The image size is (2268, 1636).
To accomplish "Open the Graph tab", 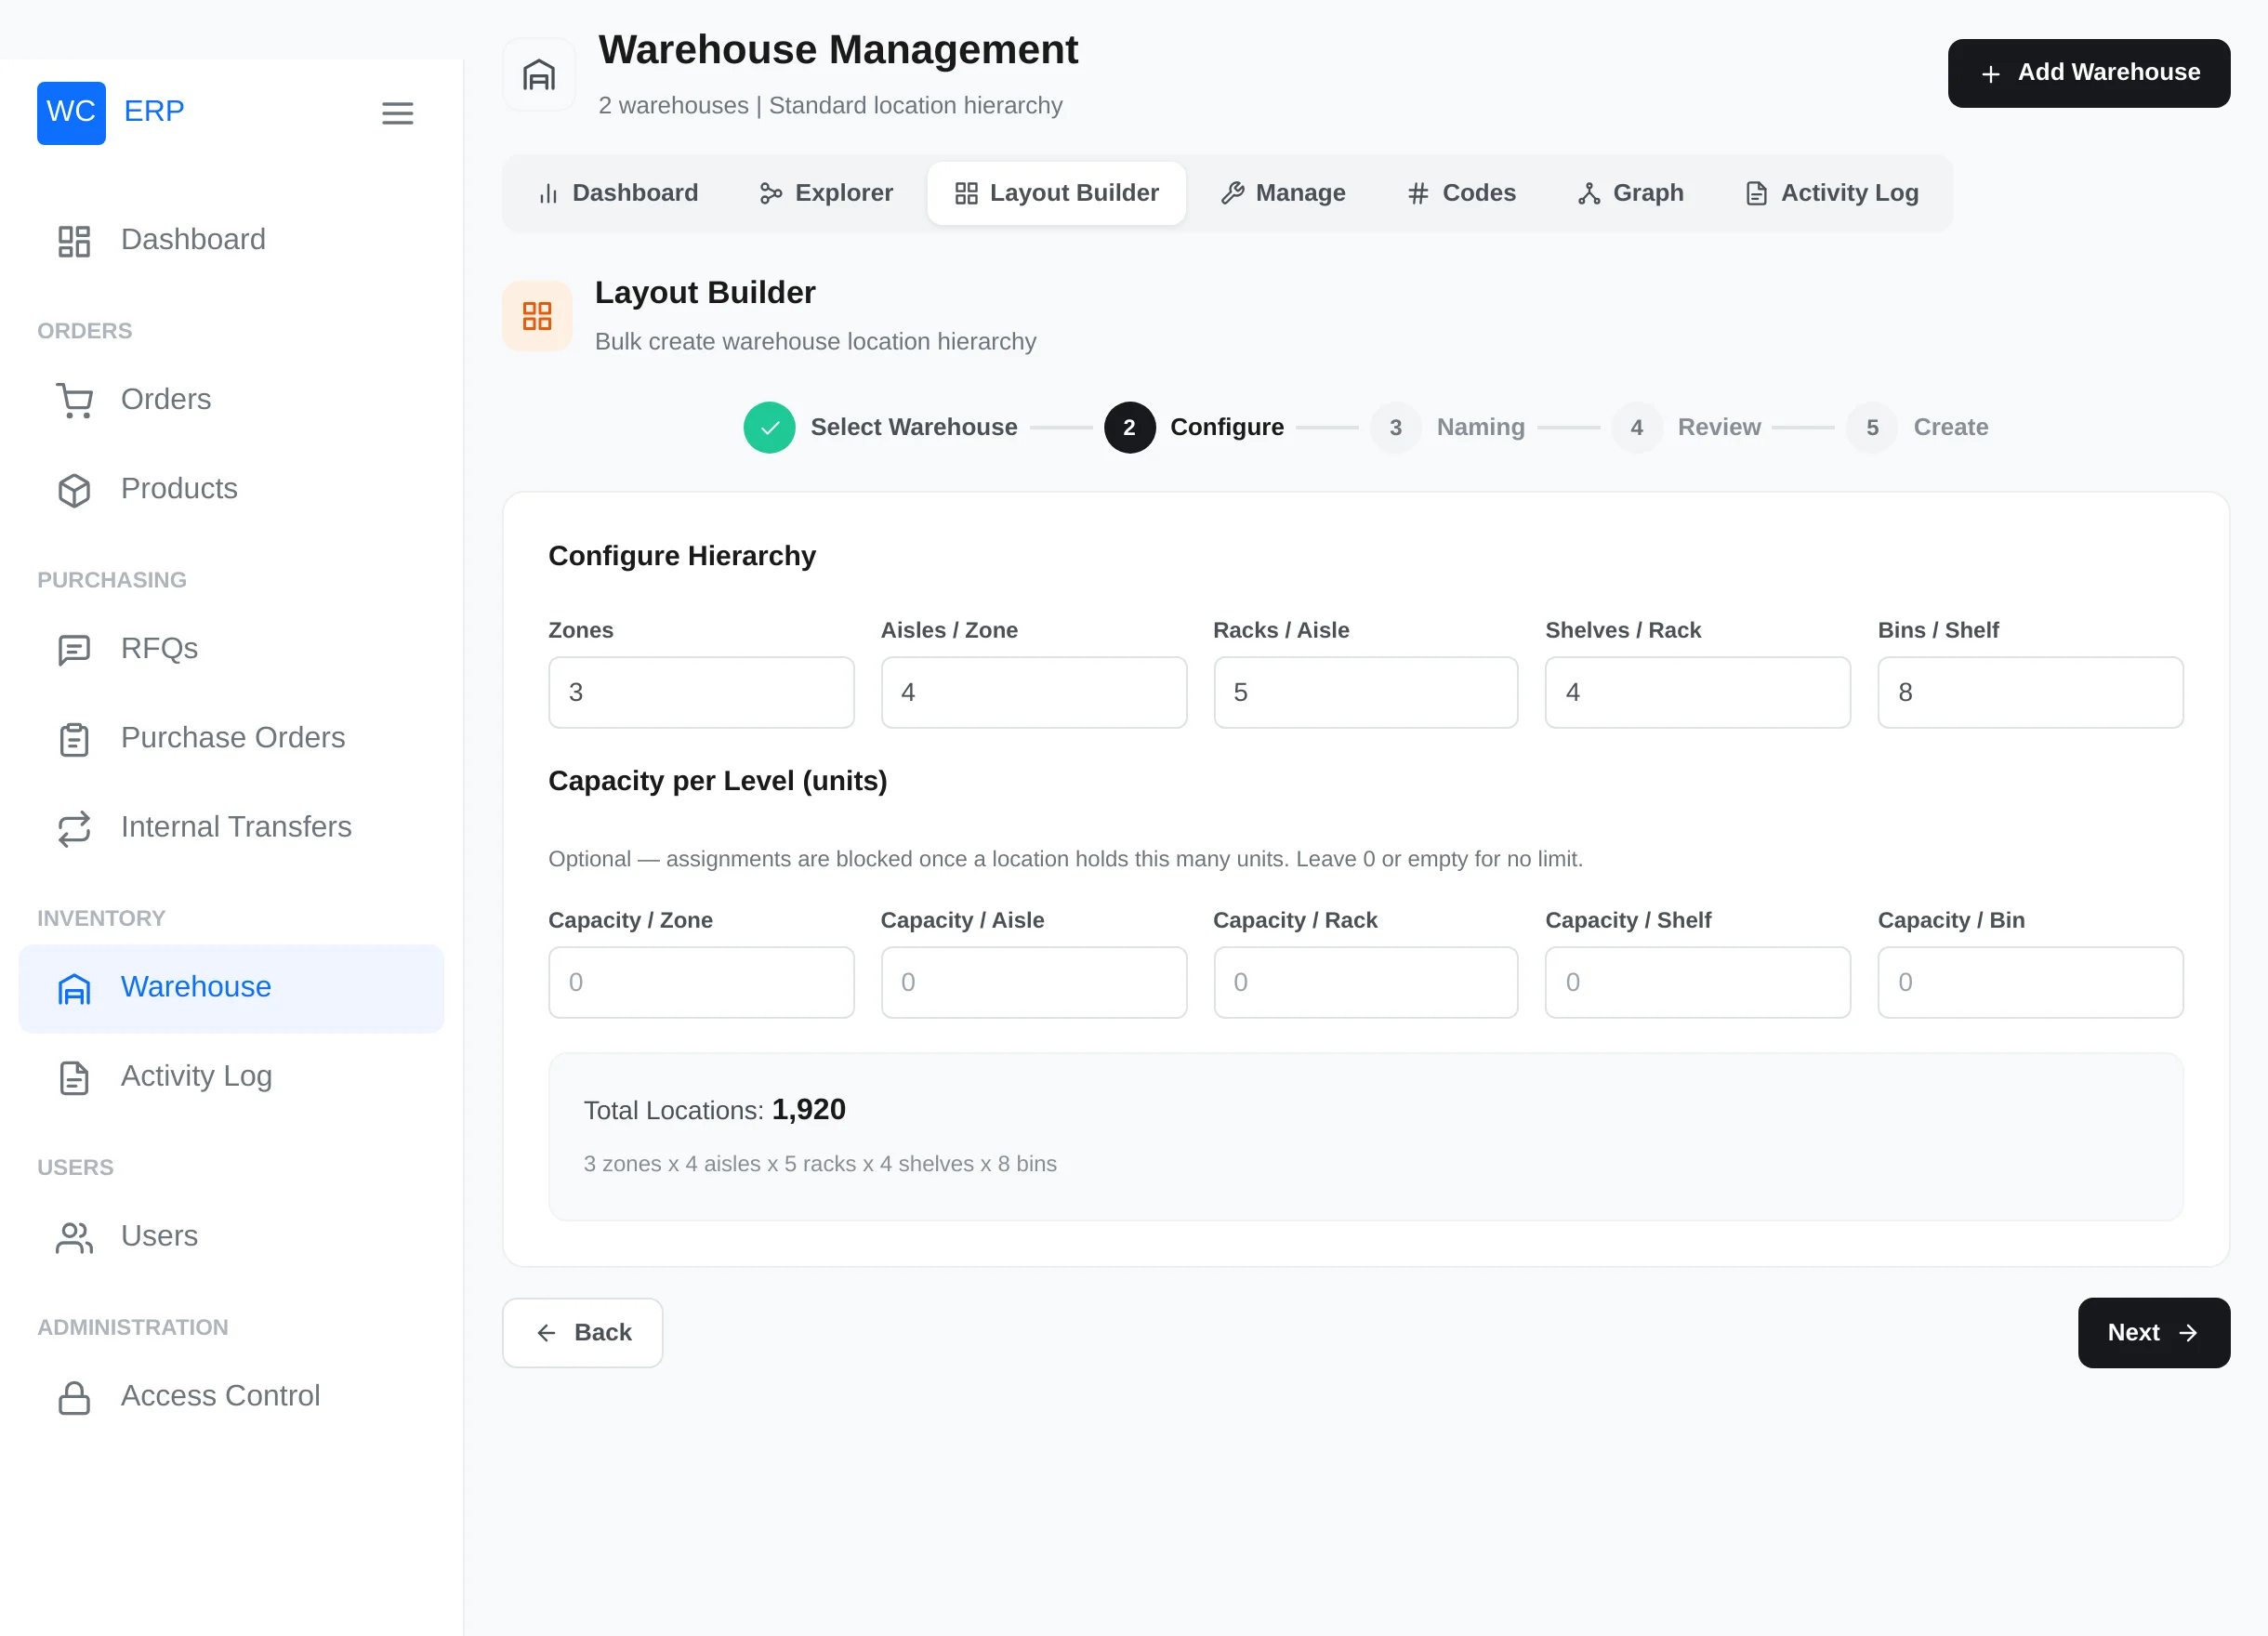I will [x=1630, y=193].
